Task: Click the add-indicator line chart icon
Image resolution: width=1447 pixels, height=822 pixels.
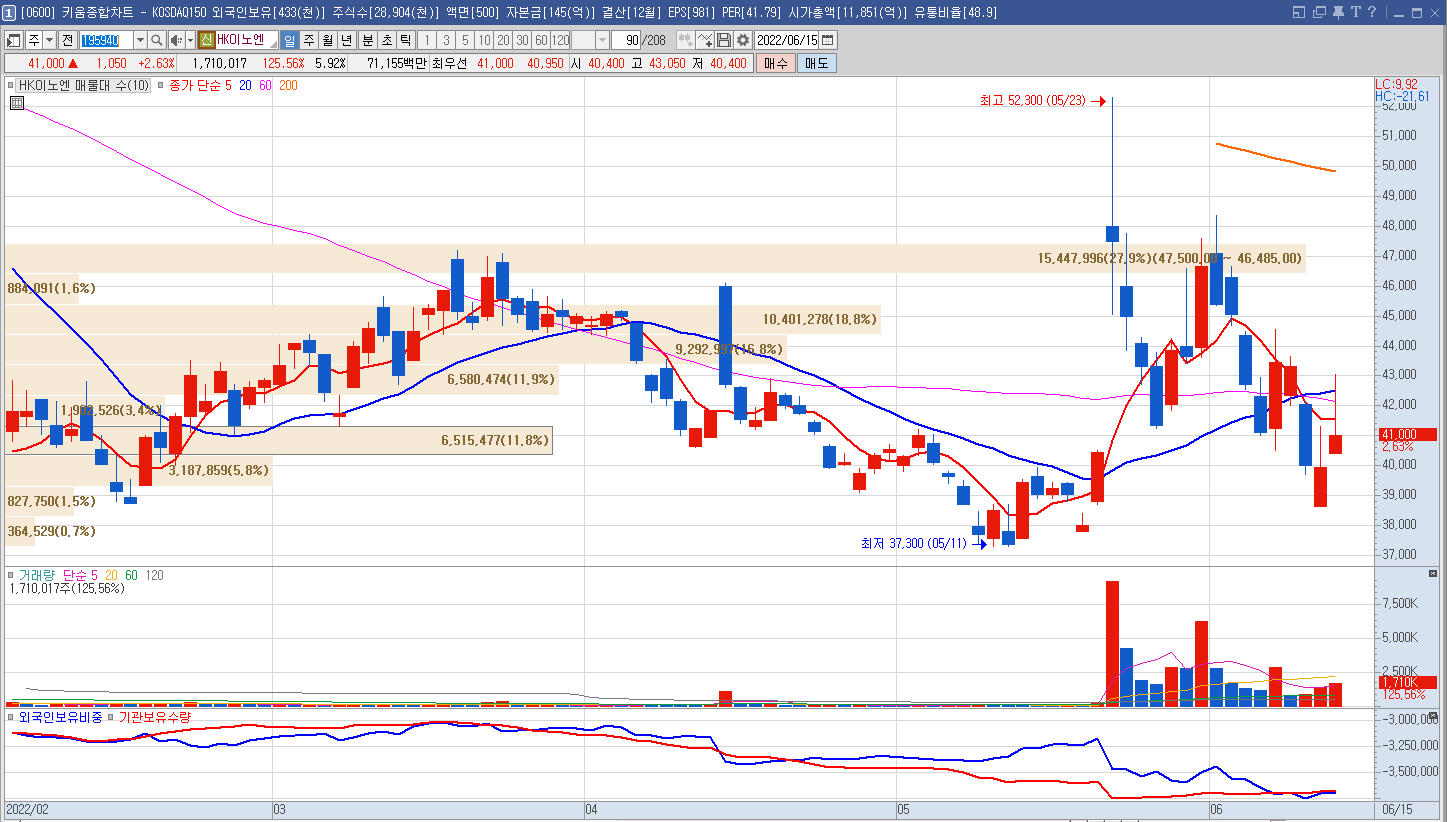Action: [705, 40]
